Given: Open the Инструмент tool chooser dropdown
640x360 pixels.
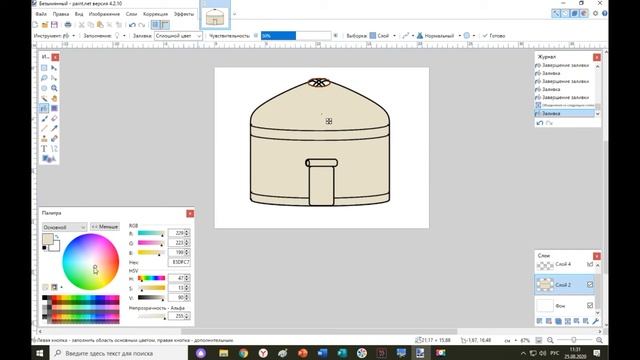Looking at the screenshot, I should point(69,36).
